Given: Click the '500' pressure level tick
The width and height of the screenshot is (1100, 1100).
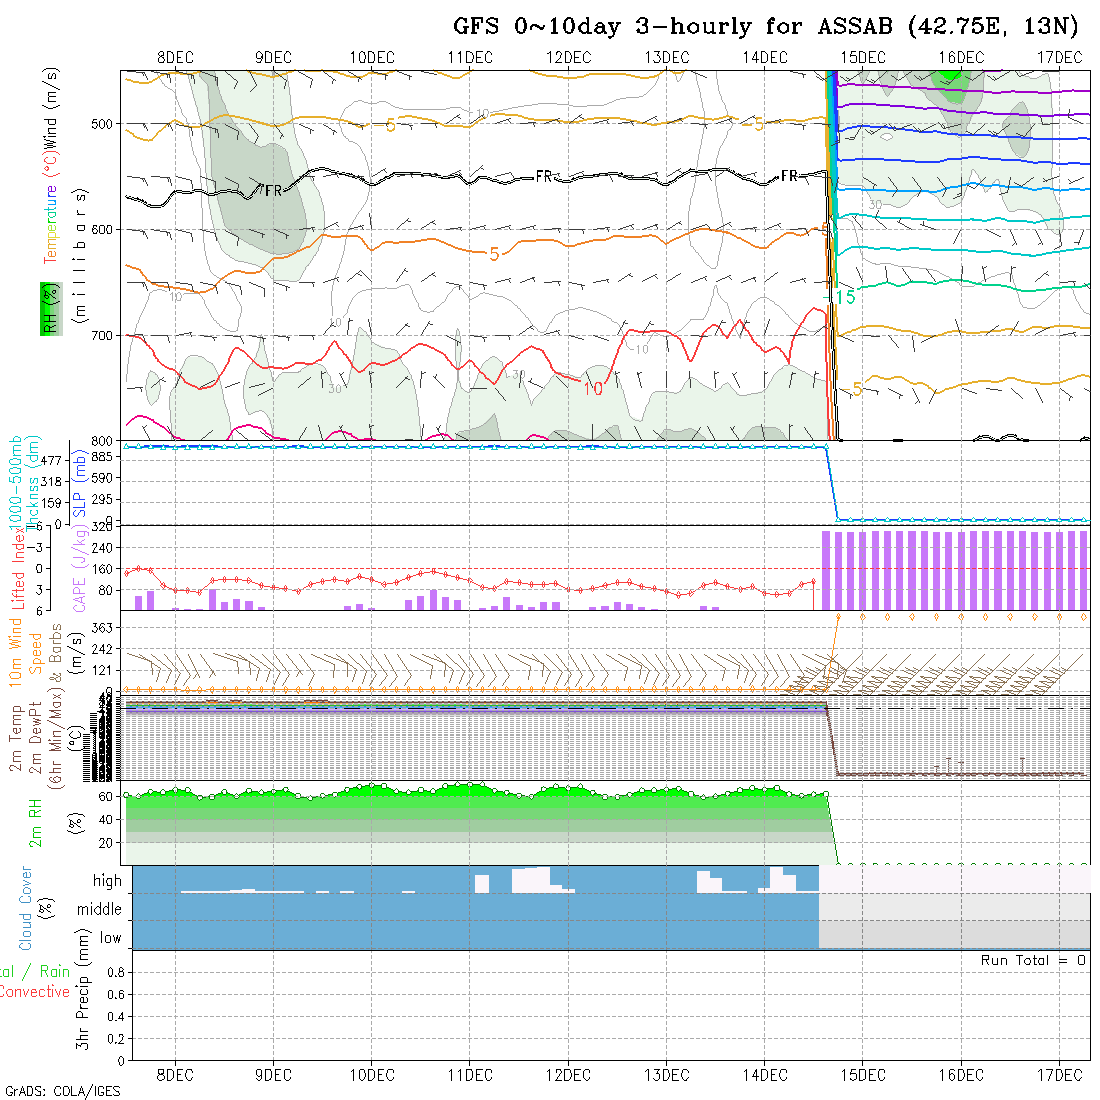Looking at the screenshot, I should [102, 124].
